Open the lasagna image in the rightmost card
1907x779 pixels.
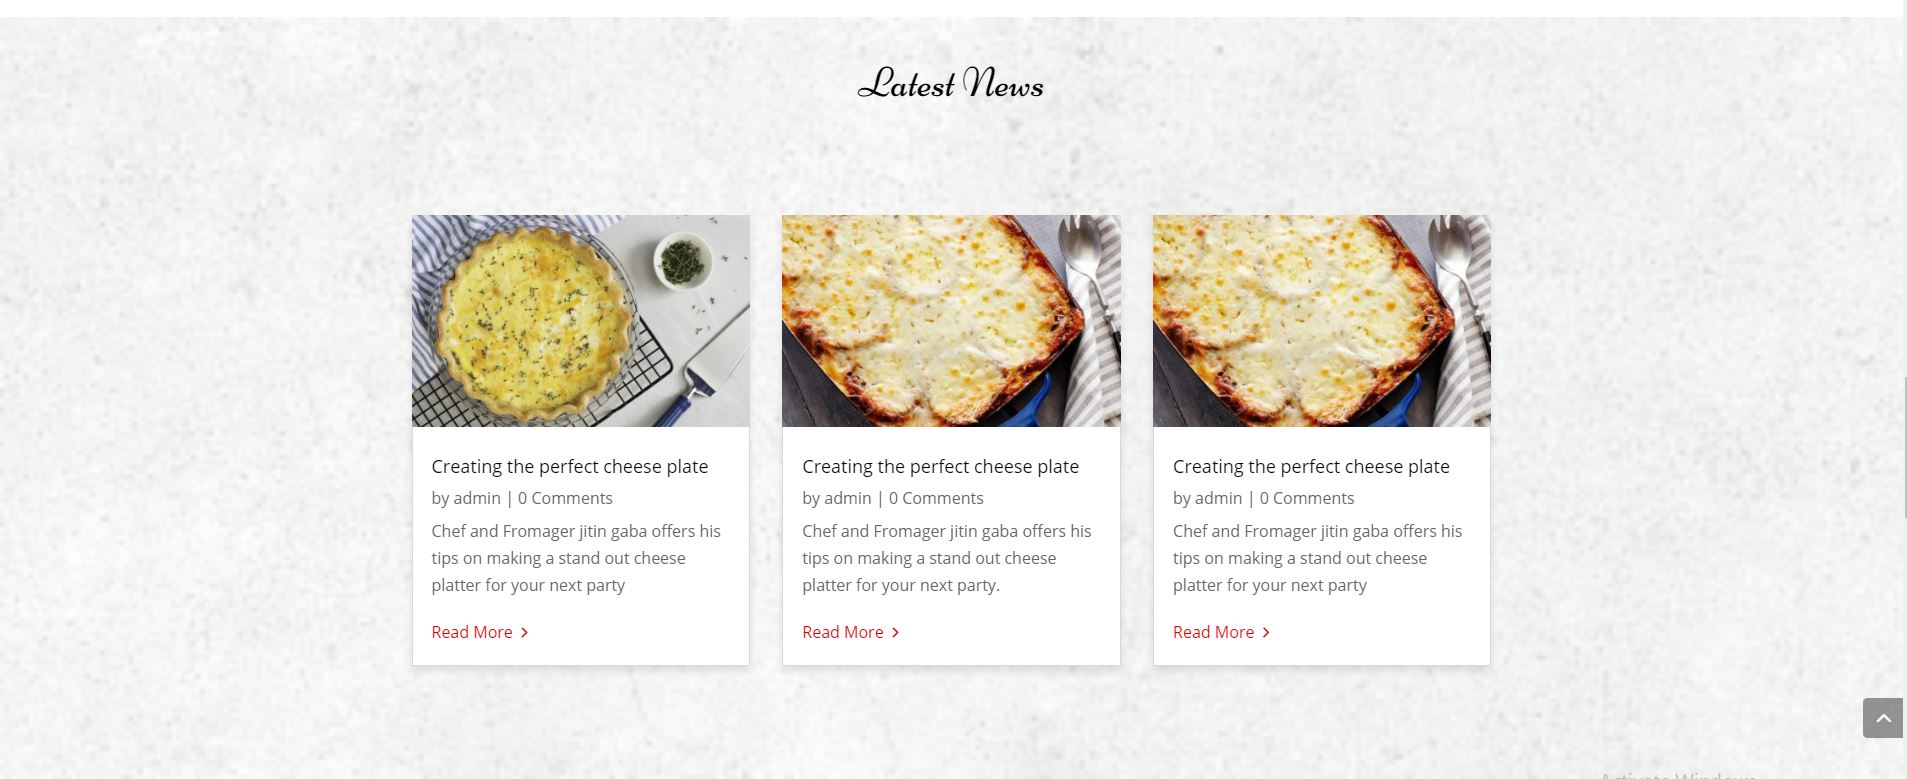pyautogui.click(x=1321, y=321)
